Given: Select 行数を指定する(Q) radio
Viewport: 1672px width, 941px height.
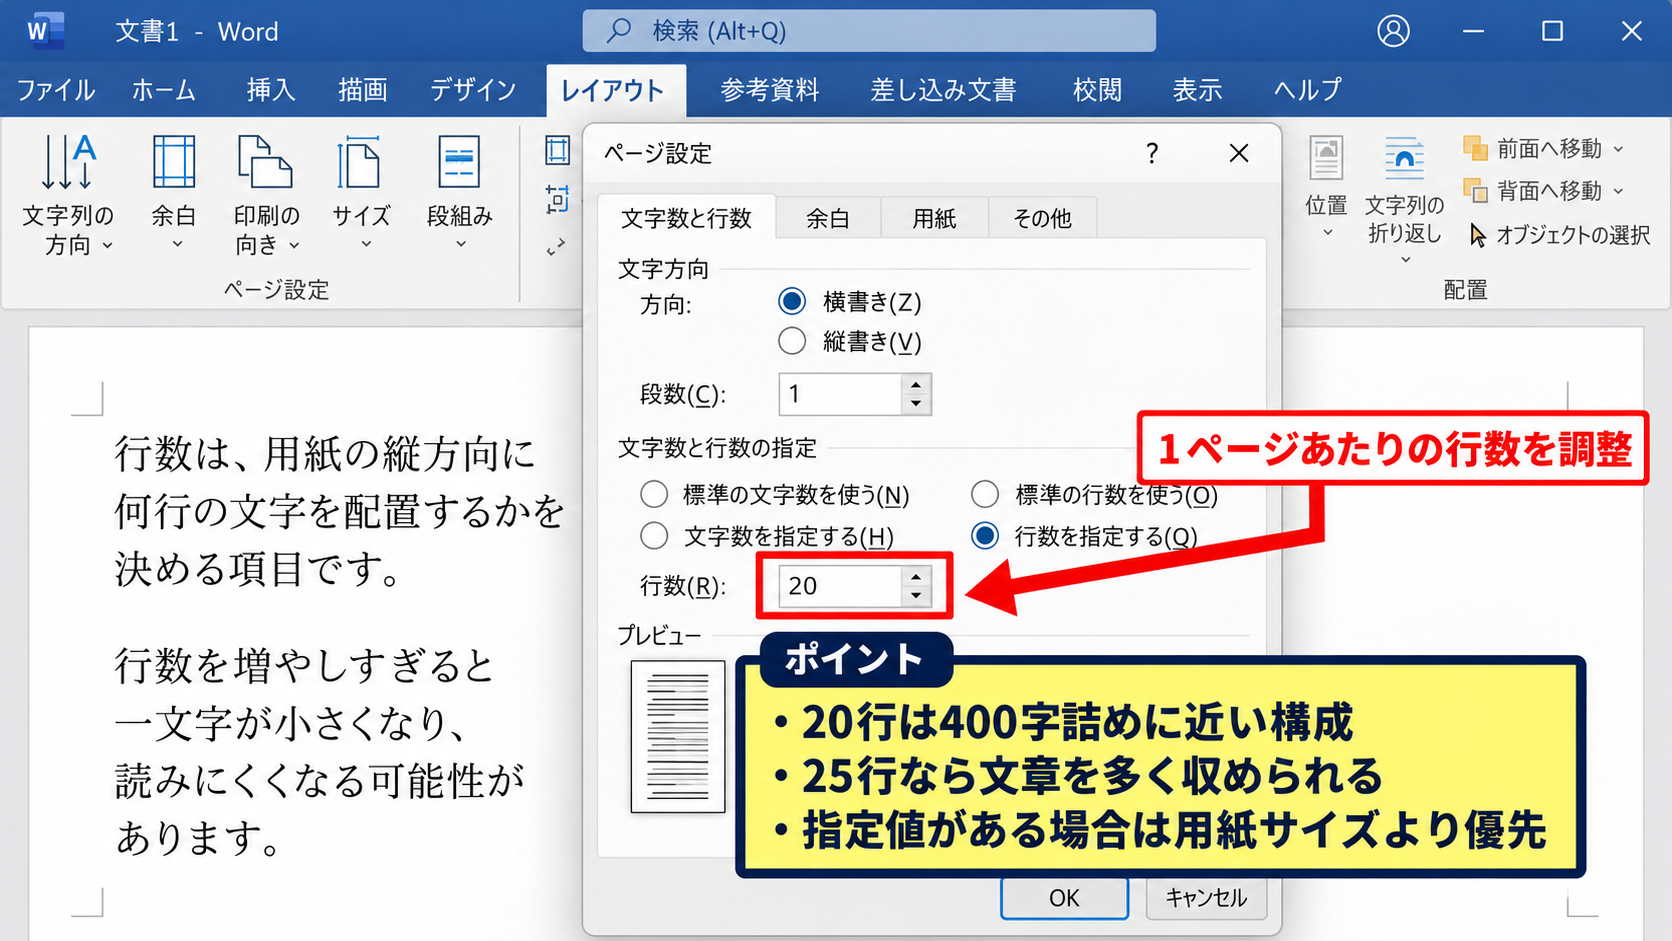Looking at the screenshot, I should click(985, 536).
